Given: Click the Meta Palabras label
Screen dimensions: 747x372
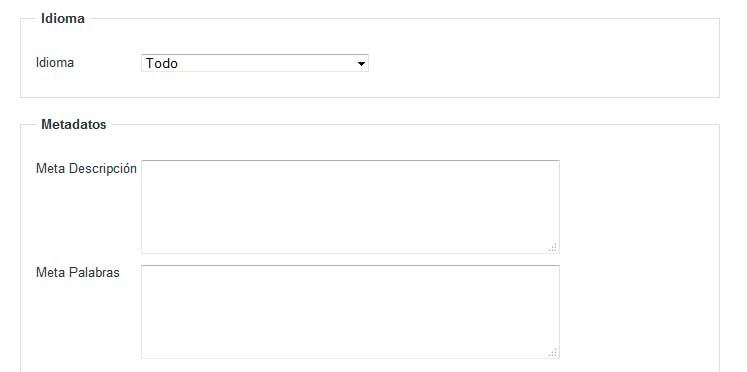Looking at the screenshot, I should pos(78,272).
